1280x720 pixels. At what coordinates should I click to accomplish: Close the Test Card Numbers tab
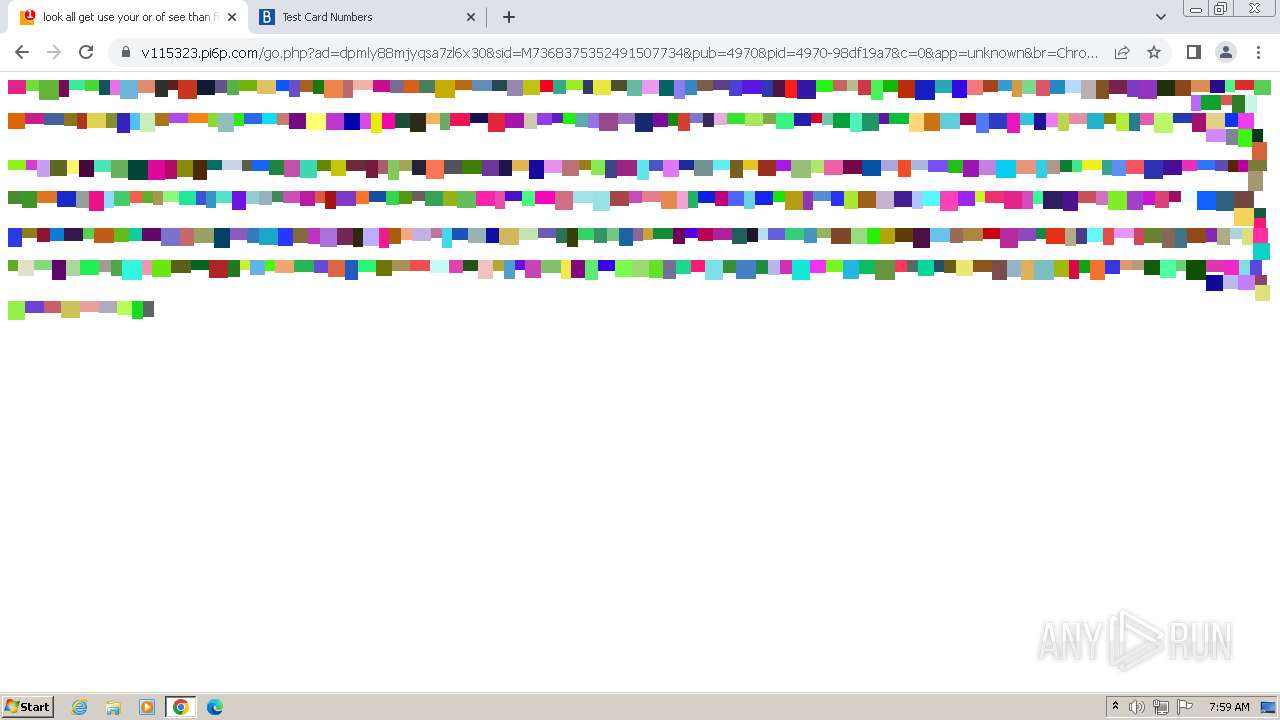tap(471, 17)
